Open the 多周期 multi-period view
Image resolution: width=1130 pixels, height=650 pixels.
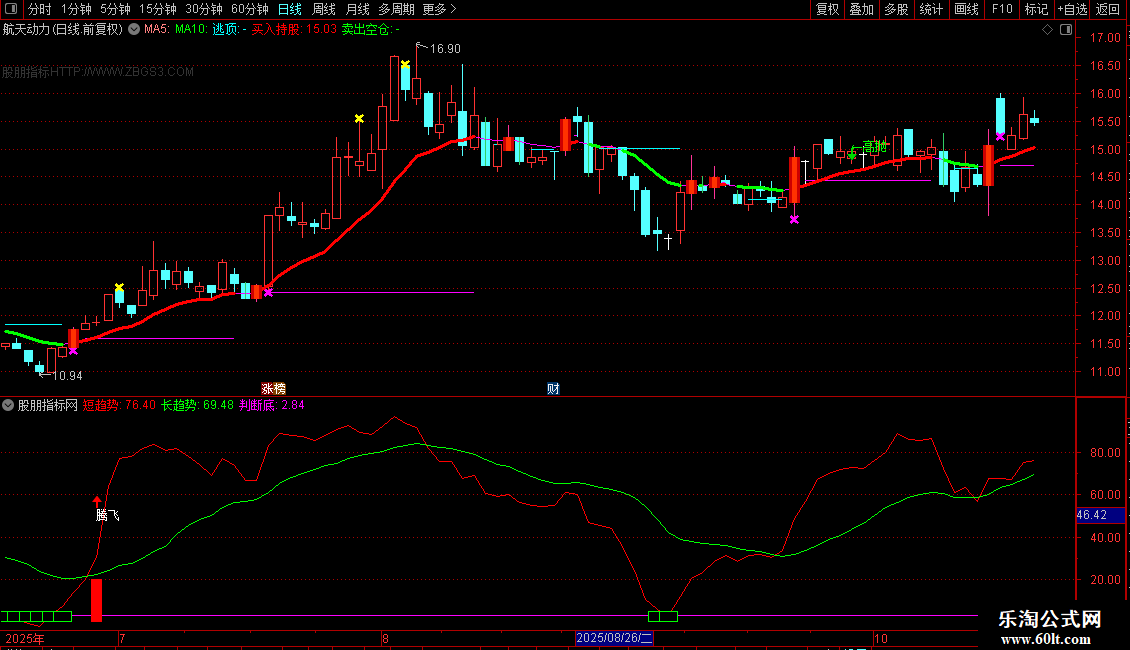[396, 9]
